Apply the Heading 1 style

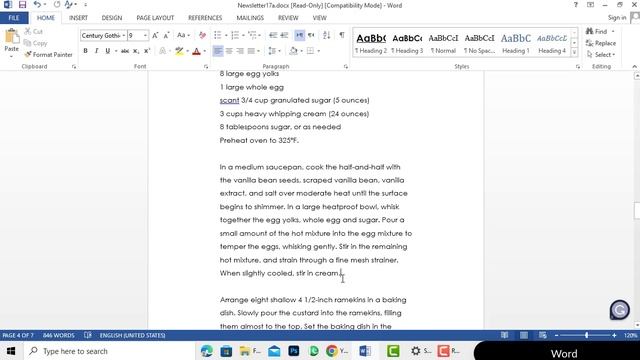pyautogui.click(x=516, y=42)
